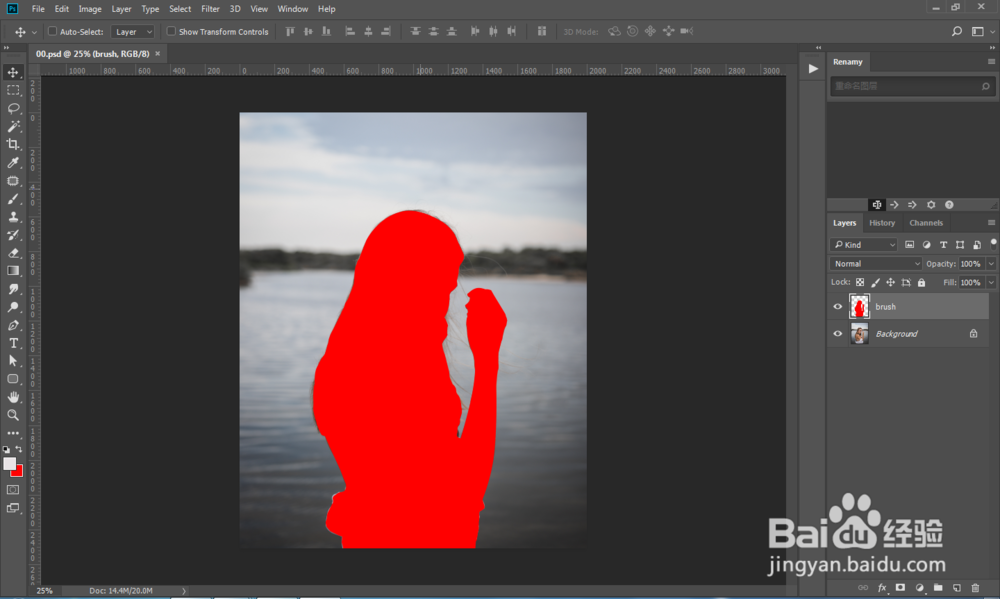Select the Eyedropper tool

tap(13, 163)
